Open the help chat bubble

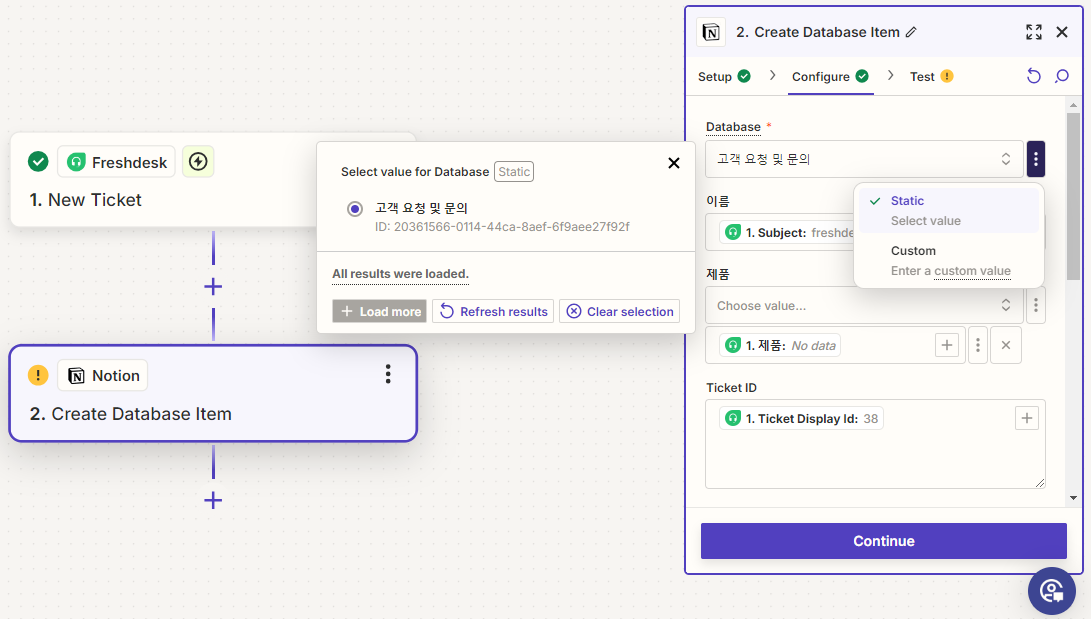tap(1052, 591)
